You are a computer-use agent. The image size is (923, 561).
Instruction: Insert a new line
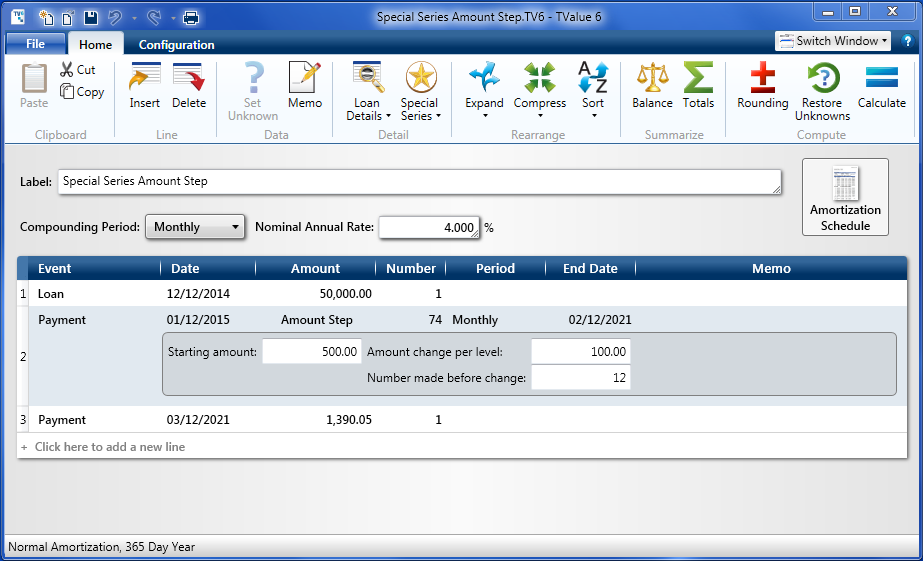pyautogui.click(x=145, y=86)
